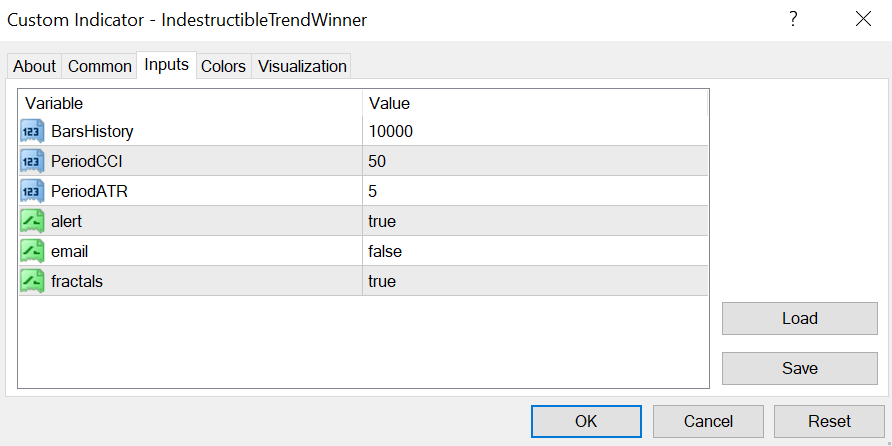
Task: Click the email value false cell
Action: (x=535, y=251)
